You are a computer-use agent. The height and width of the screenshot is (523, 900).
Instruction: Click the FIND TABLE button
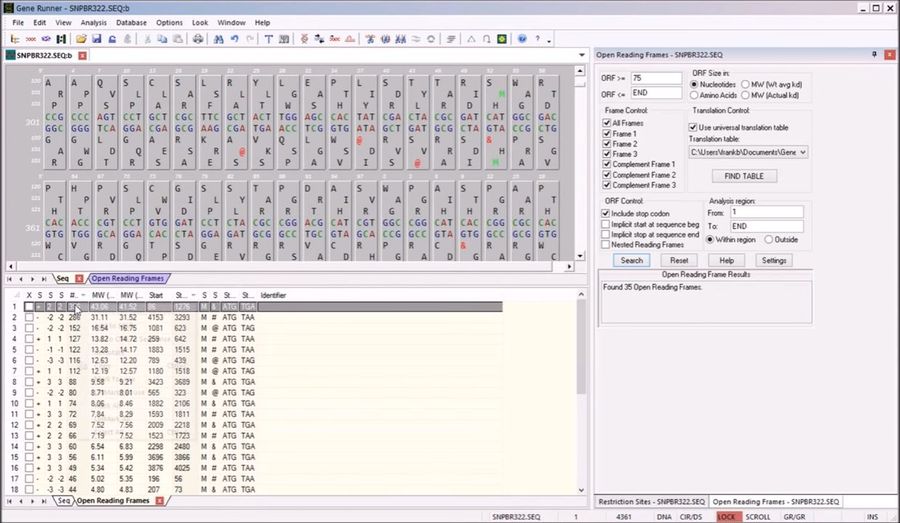[x=744, y=176]
